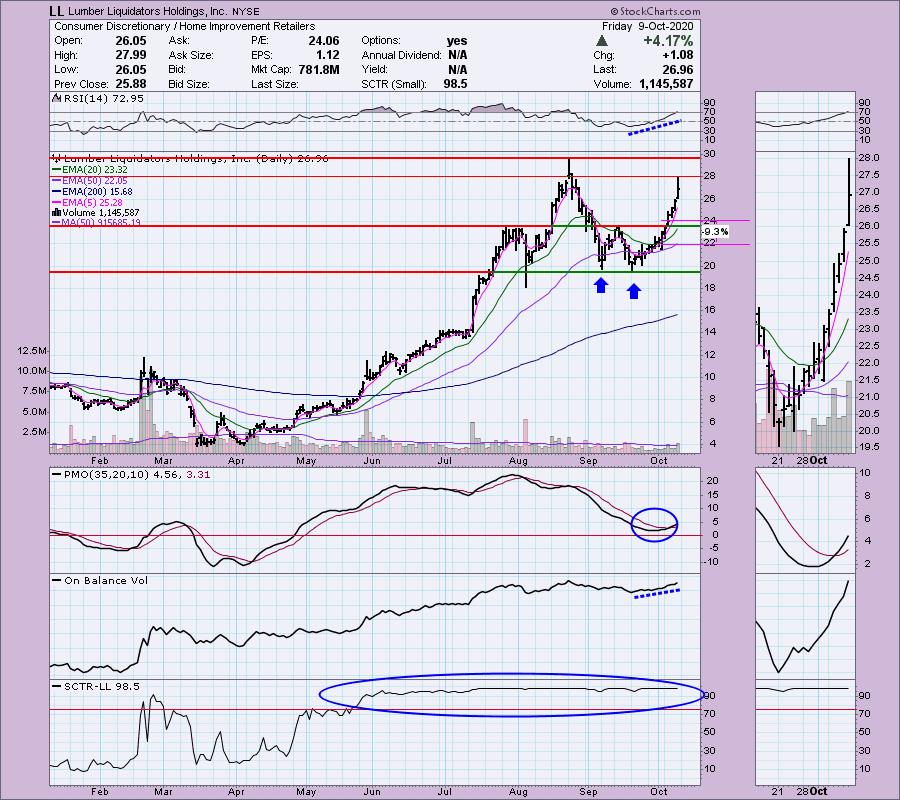Select the MA(50) 915685.19 legend entry

point(101,223)
